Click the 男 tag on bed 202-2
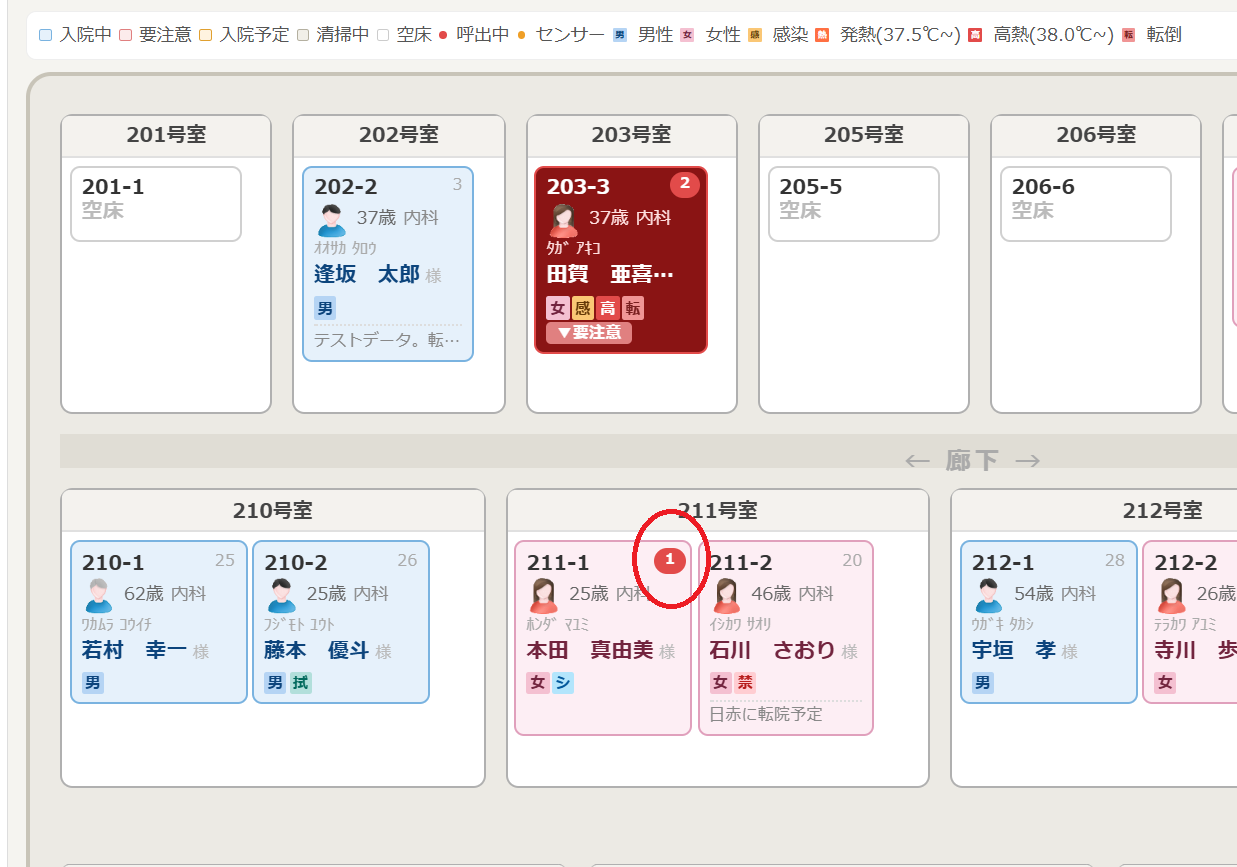The height and width of the screenshot is (867, 1237). [x=325, y=308]
